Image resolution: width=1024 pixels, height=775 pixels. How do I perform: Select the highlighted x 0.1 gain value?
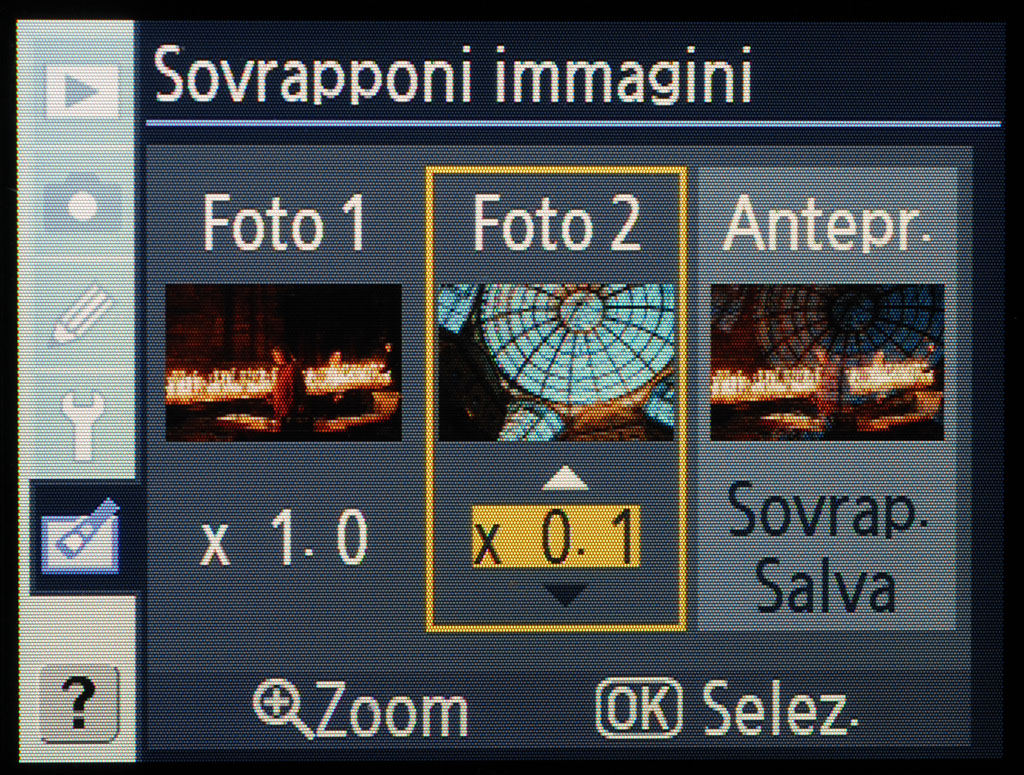(556, 535)
